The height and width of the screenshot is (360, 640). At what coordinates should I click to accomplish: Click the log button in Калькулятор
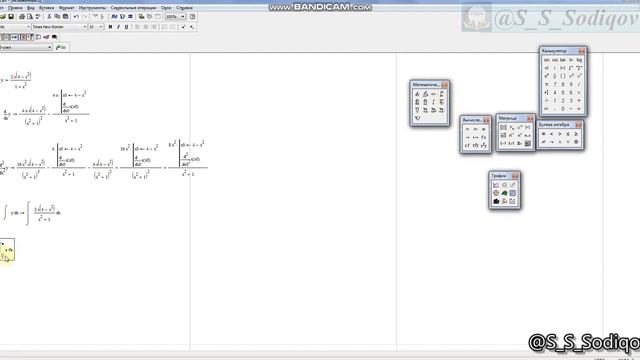click(x=579, y=60)
